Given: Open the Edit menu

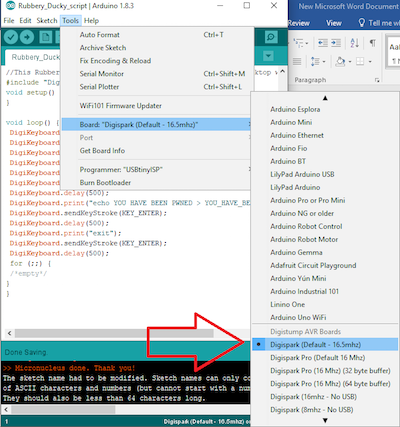Looking at the screenshot, I should pos(25,21).
